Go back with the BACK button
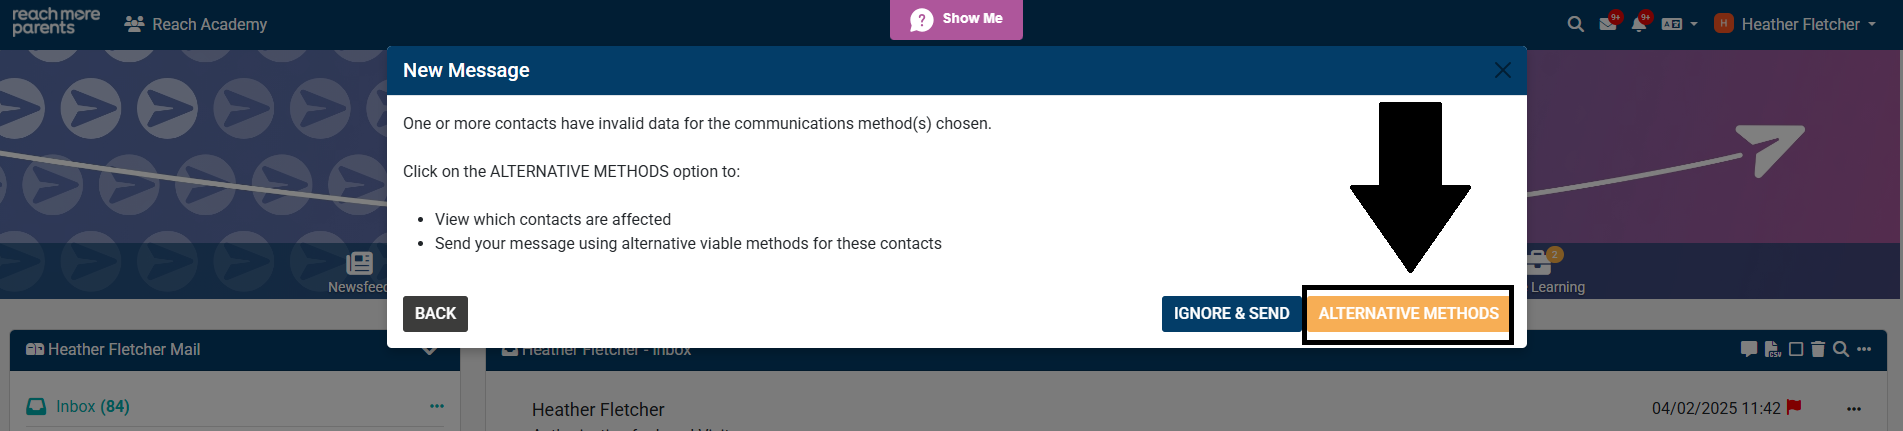The image size is (1903, 431). click(x=435, y=314)
